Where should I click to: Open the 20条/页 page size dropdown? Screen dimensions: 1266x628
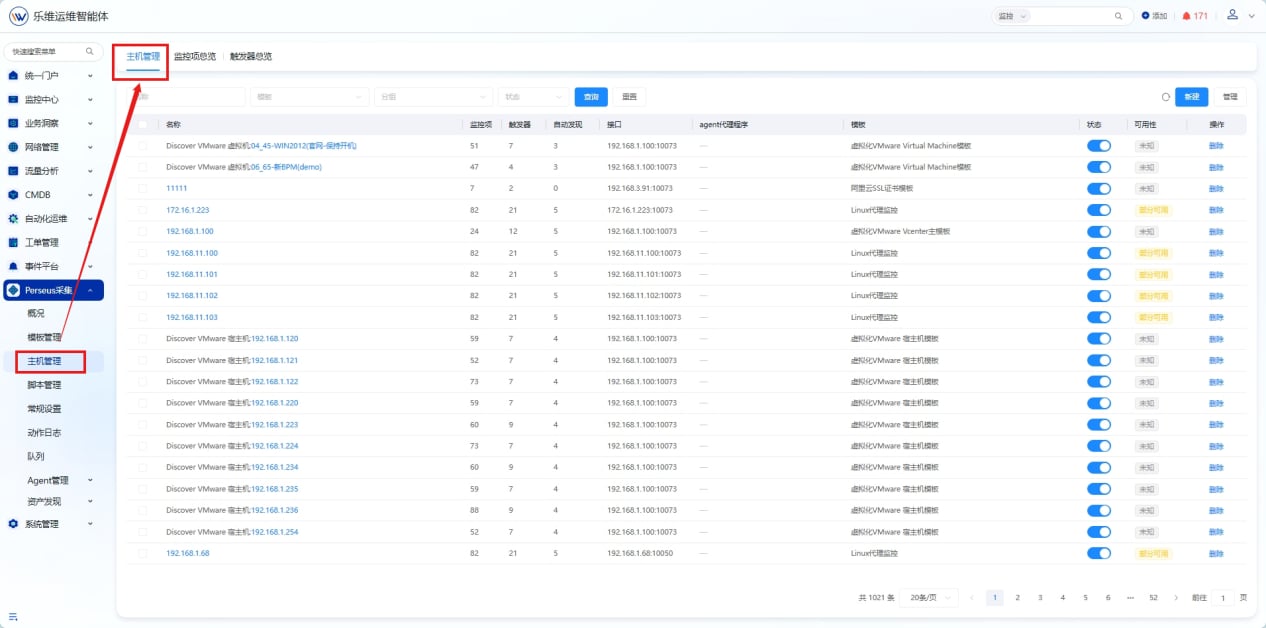coord(929,597)
